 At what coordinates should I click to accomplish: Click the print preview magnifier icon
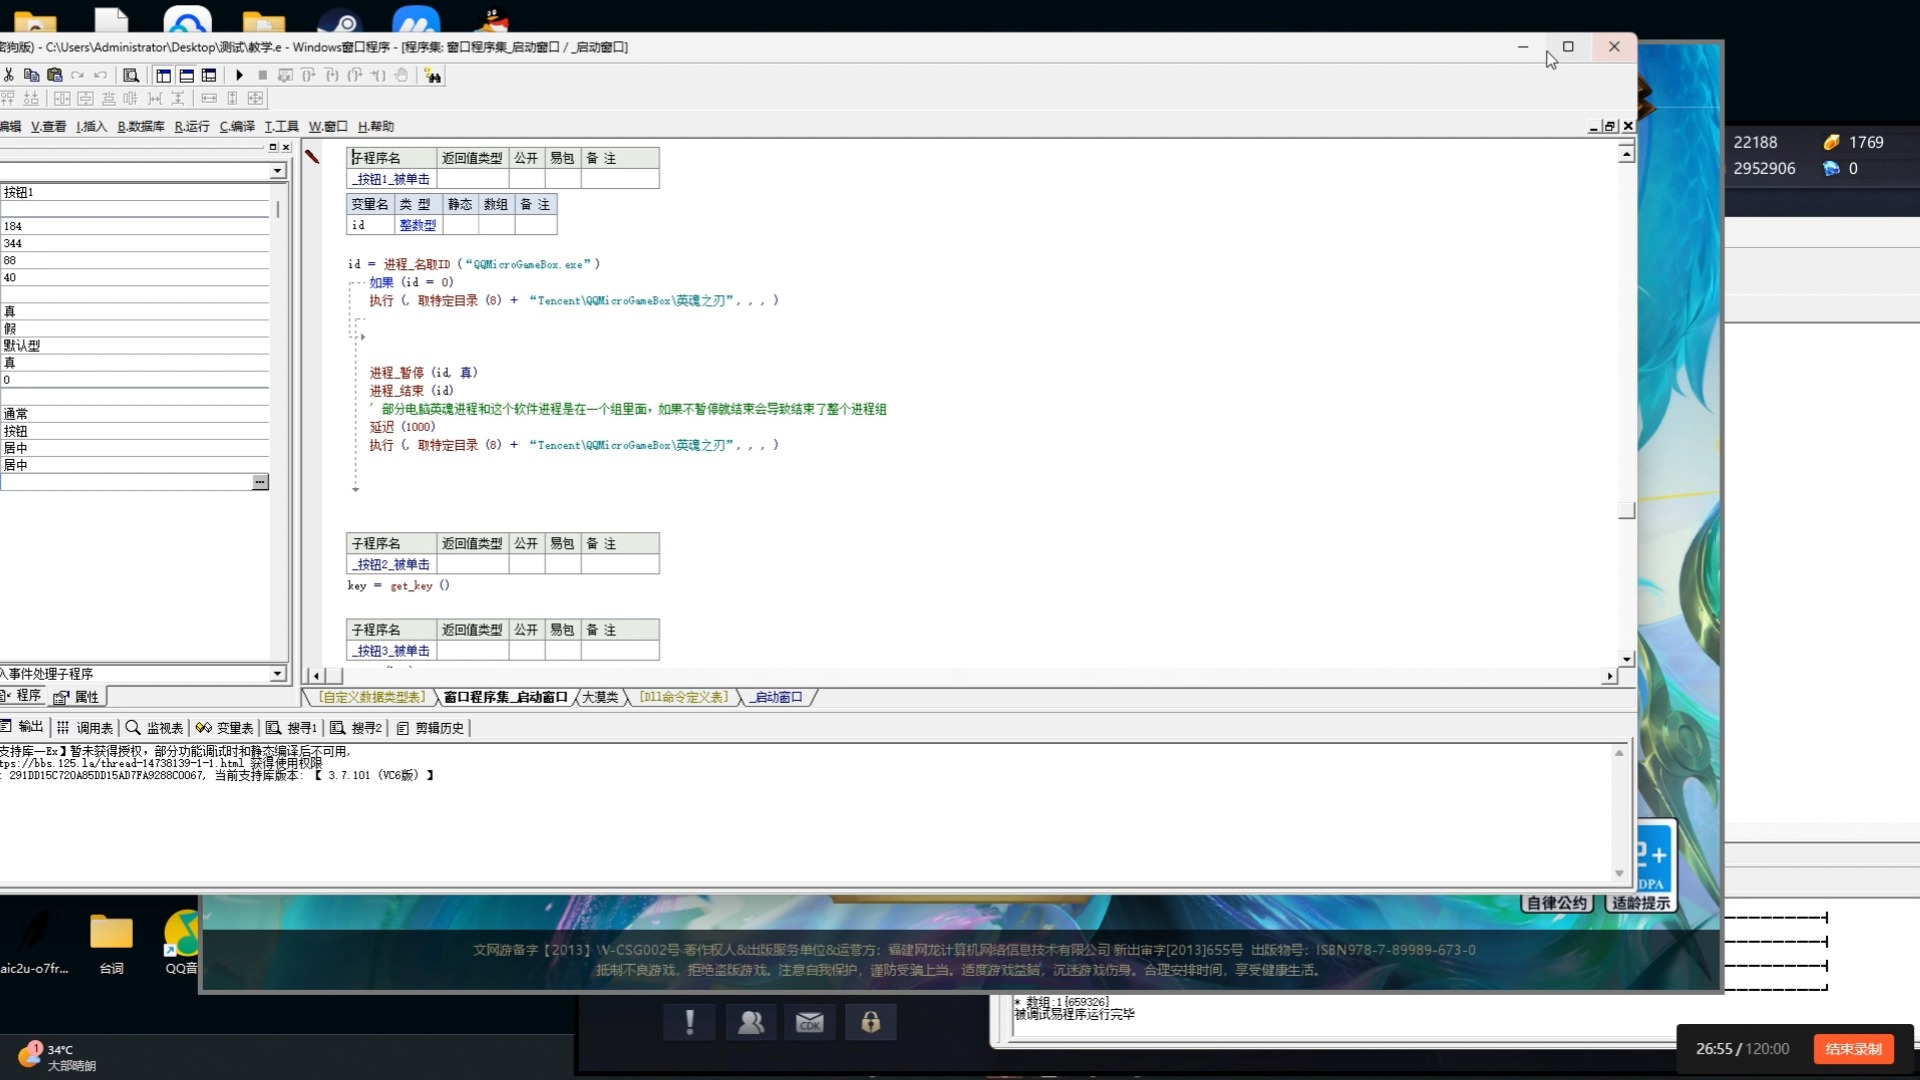(131, 75)
